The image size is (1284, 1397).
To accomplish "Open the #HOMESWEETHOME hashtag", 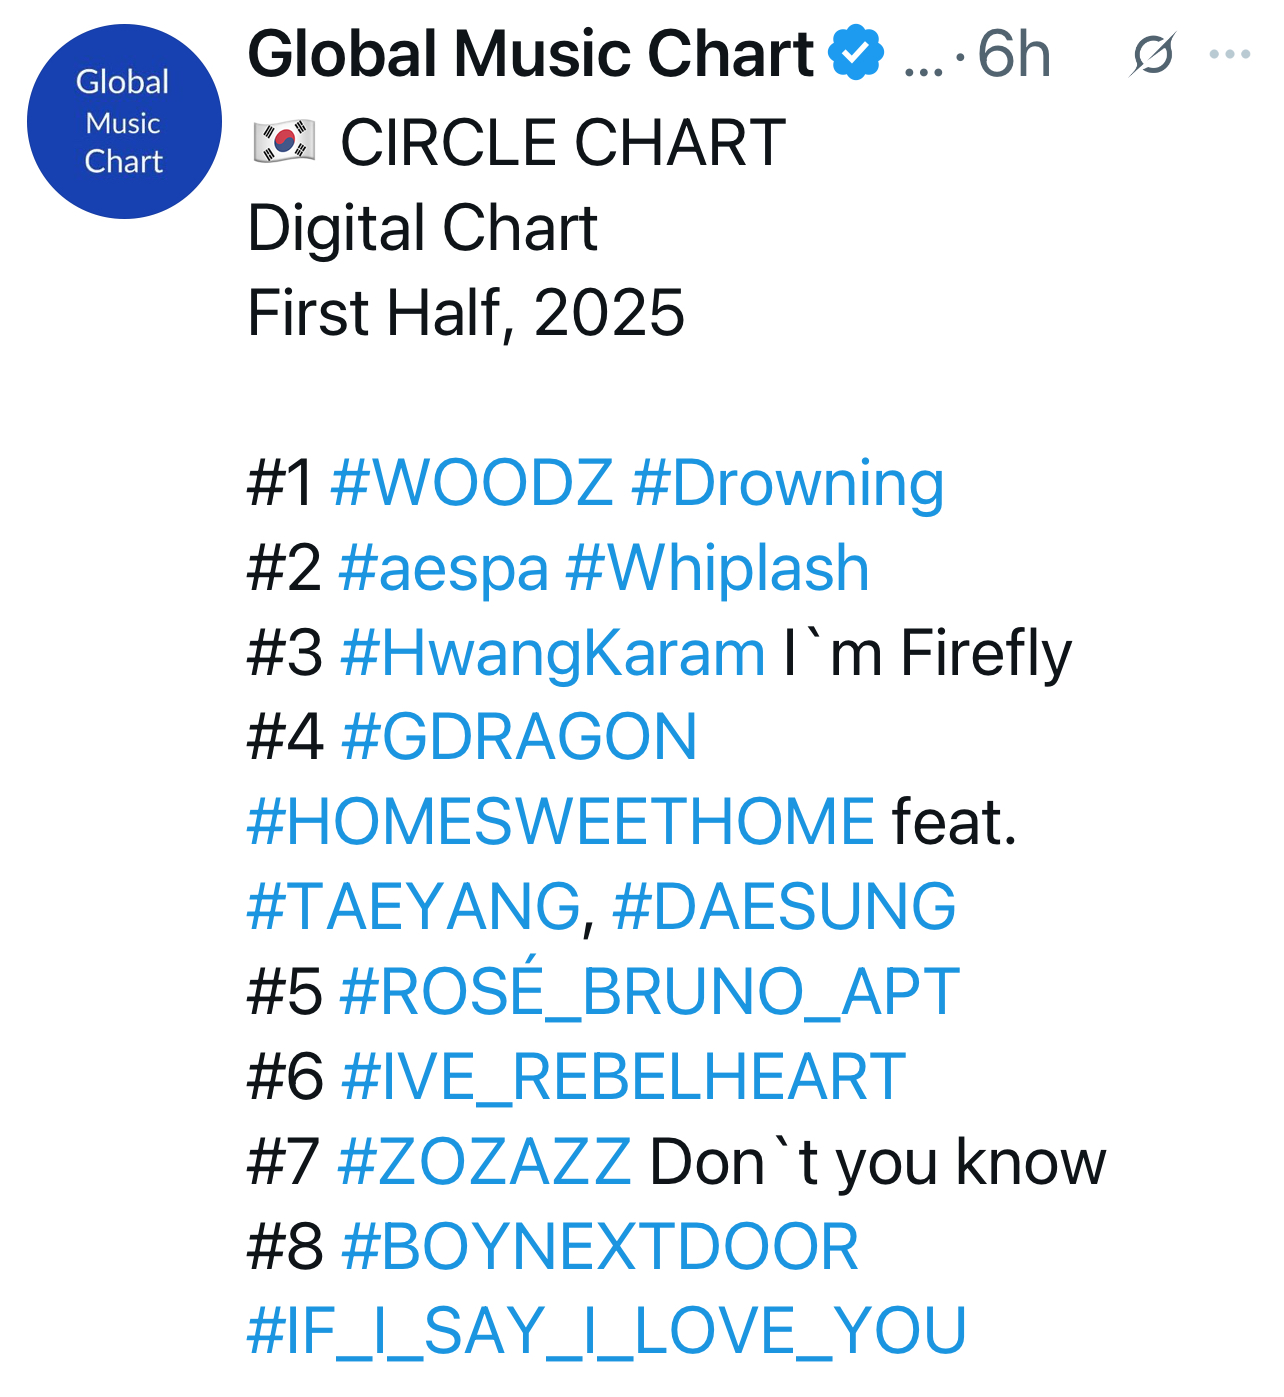I will (561, 823).
